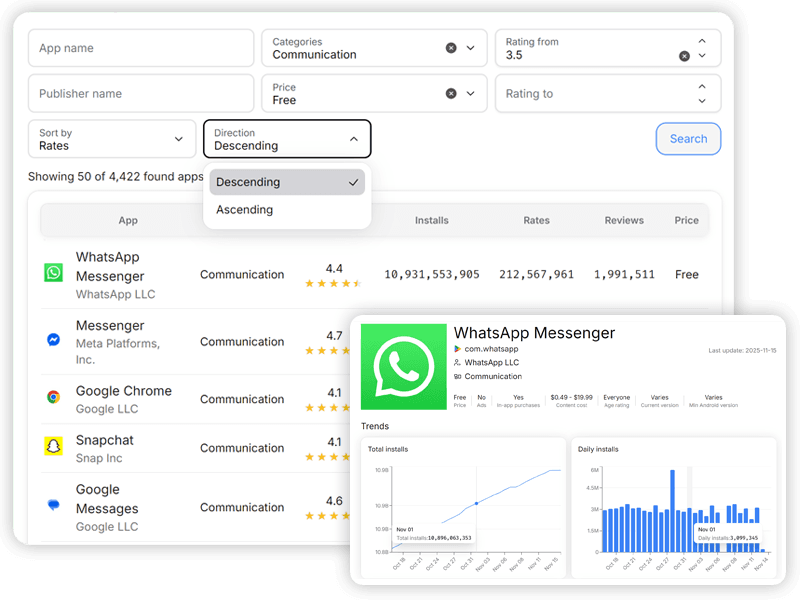Click the Messenger app icon in list

pos(53,340)
